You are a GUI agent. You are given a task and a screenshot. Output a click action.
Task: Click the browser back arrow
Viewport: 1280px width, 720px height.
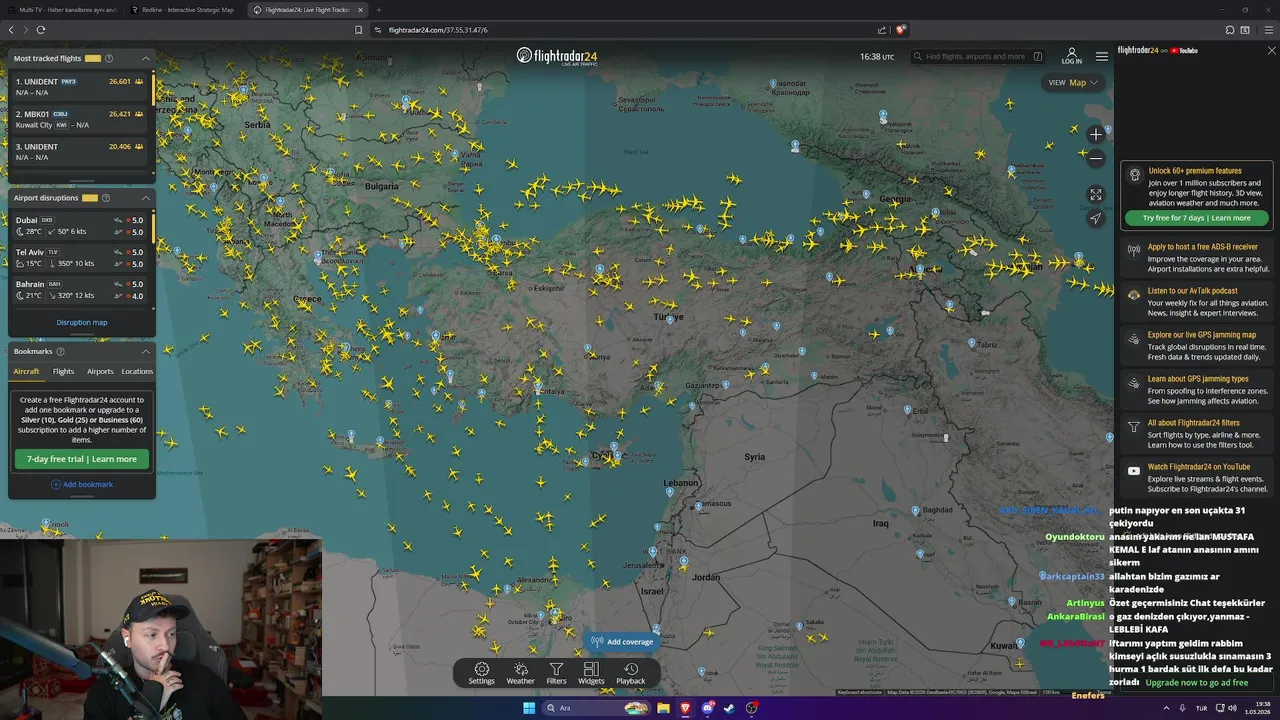(11, 30)
